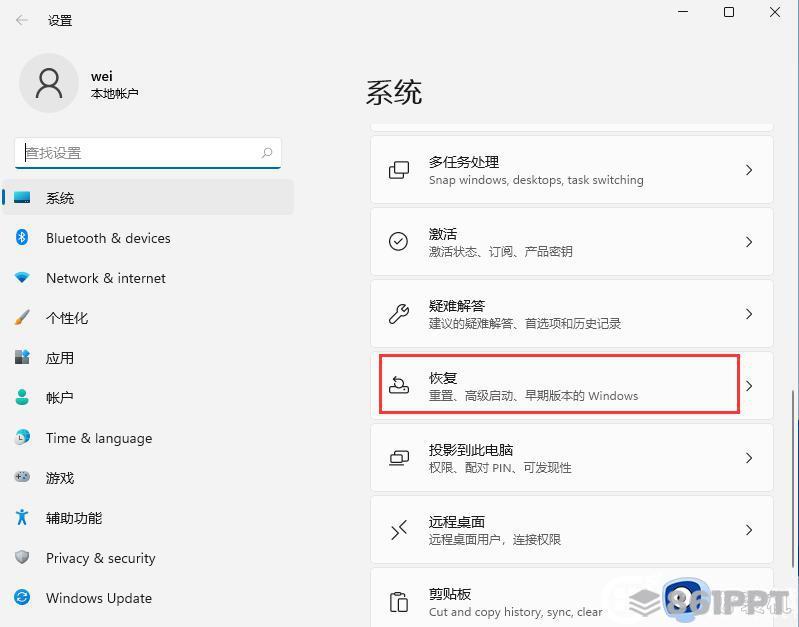The image size is (799, 627).
Task: Click the Windows Update sync icon
Action: pos(22,597)
